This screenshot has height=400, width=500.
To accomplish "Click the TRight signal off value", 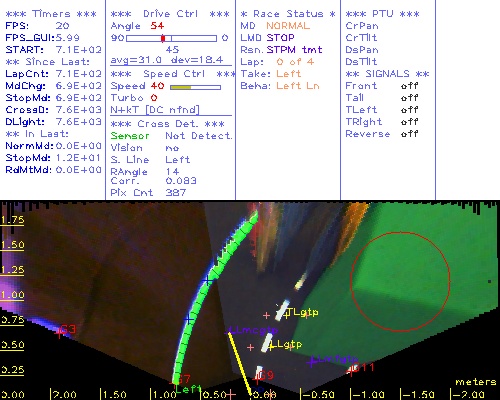I will point(409,122).
